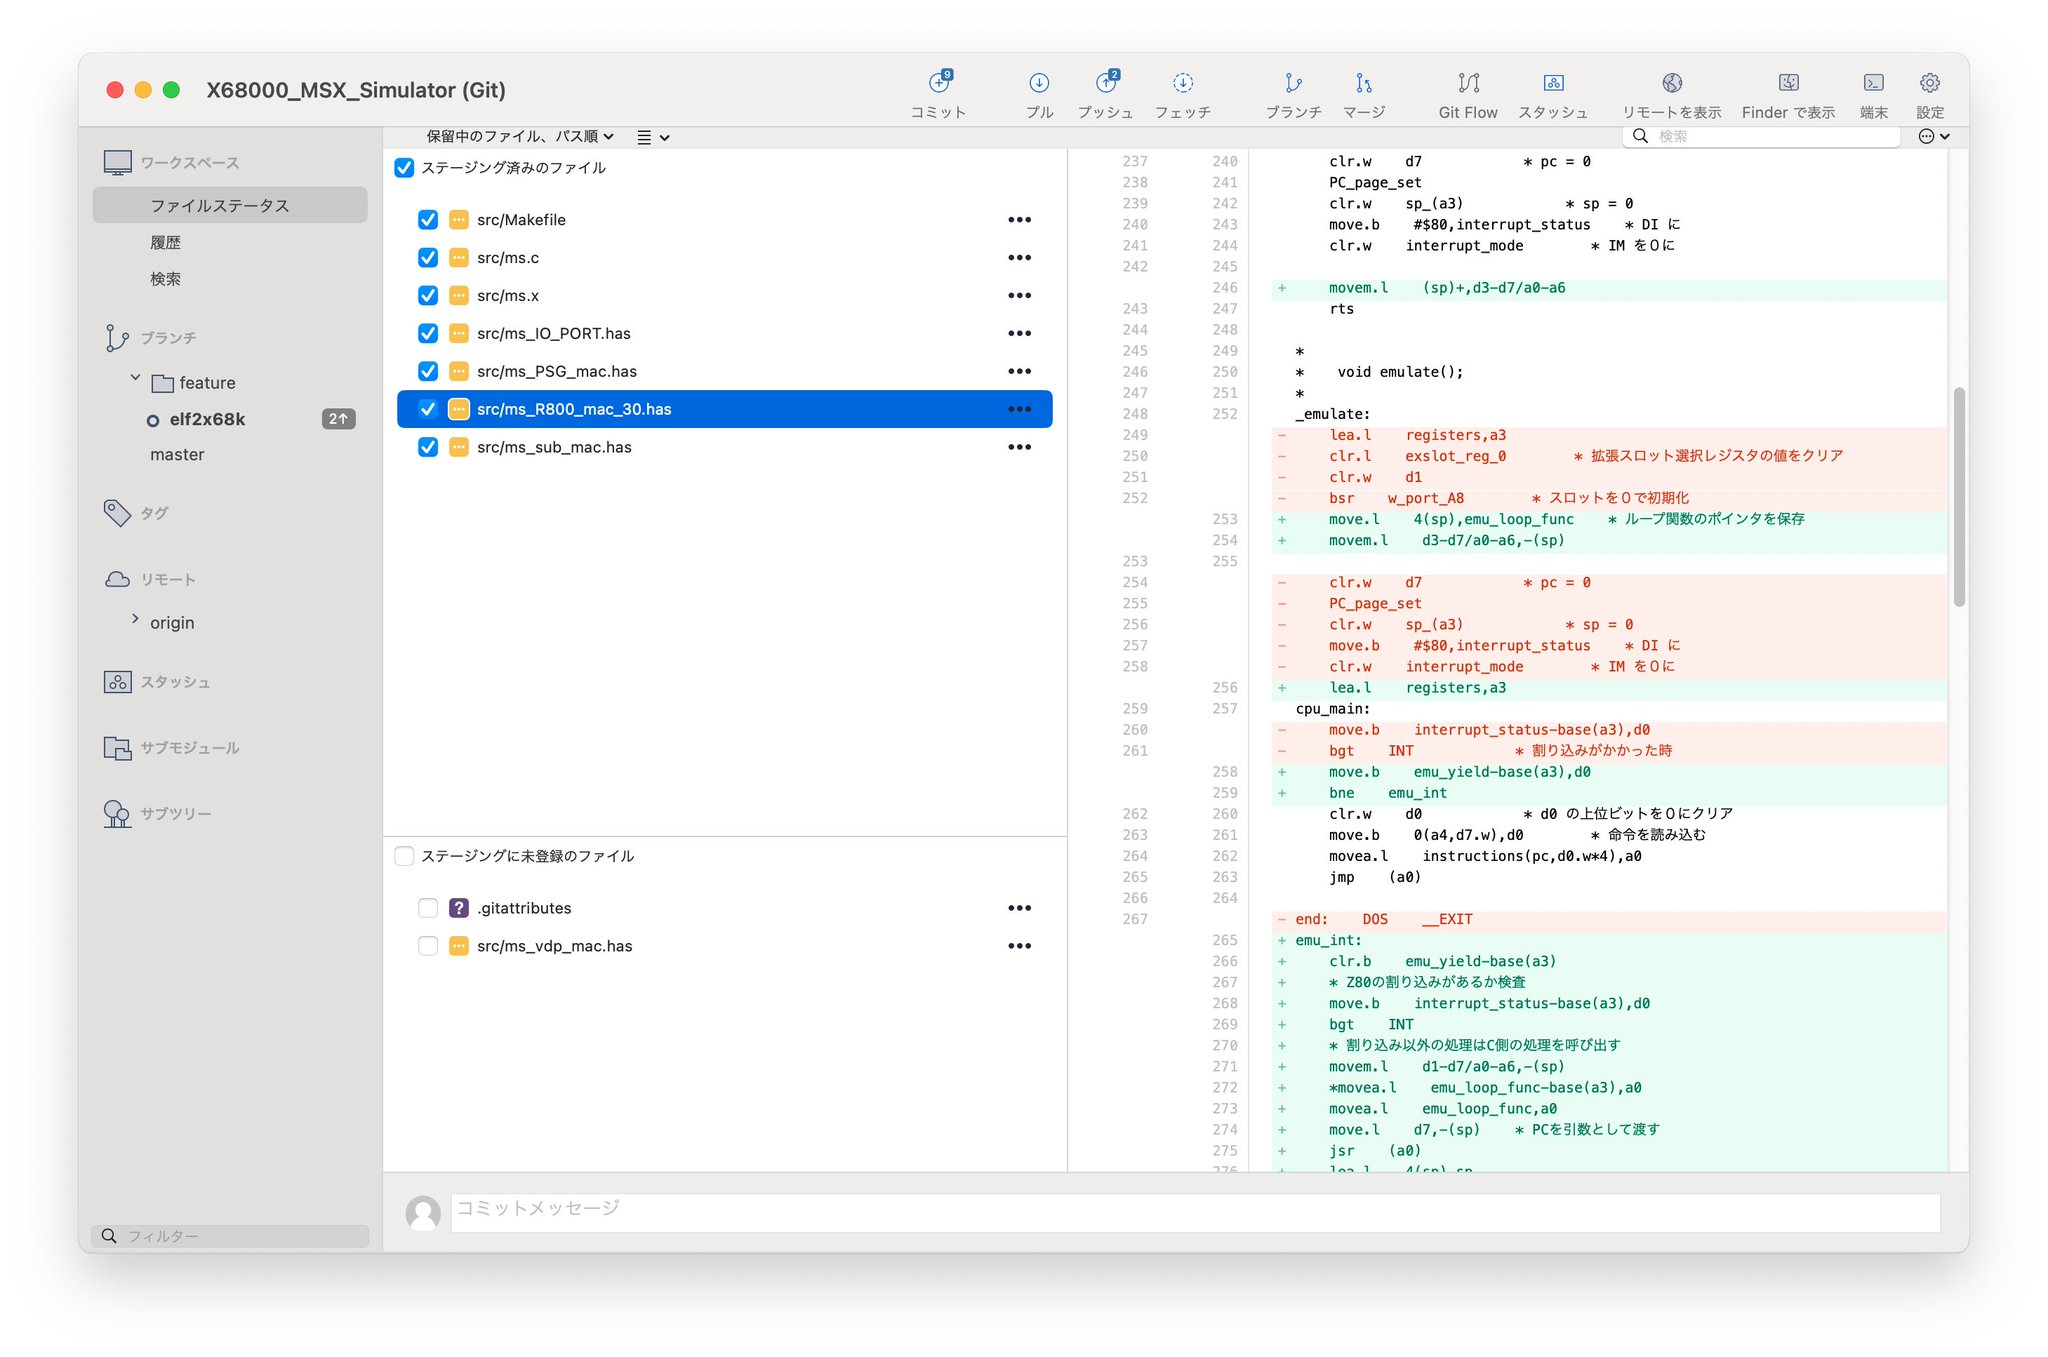Click the .gitattributes unknown-status question icon

(x=459, y=908)
